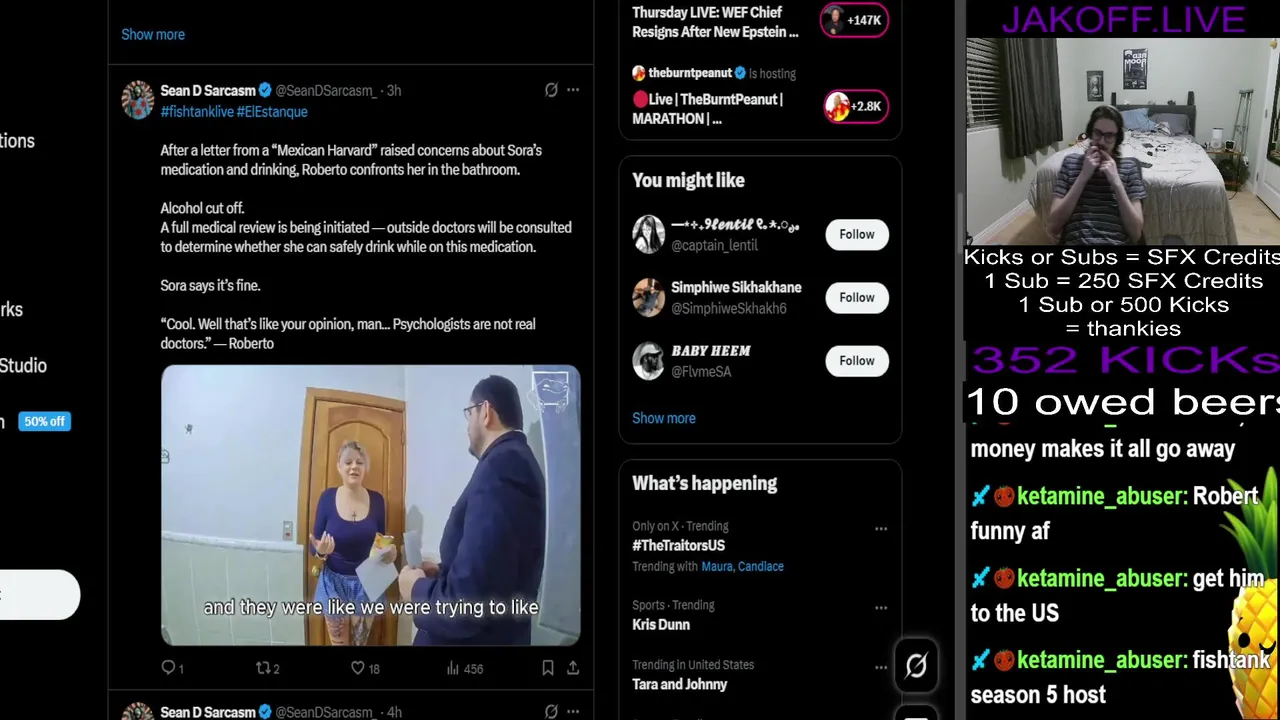
Task: Open the #fishtanklive hashtag
Action: tap(197, 112)
